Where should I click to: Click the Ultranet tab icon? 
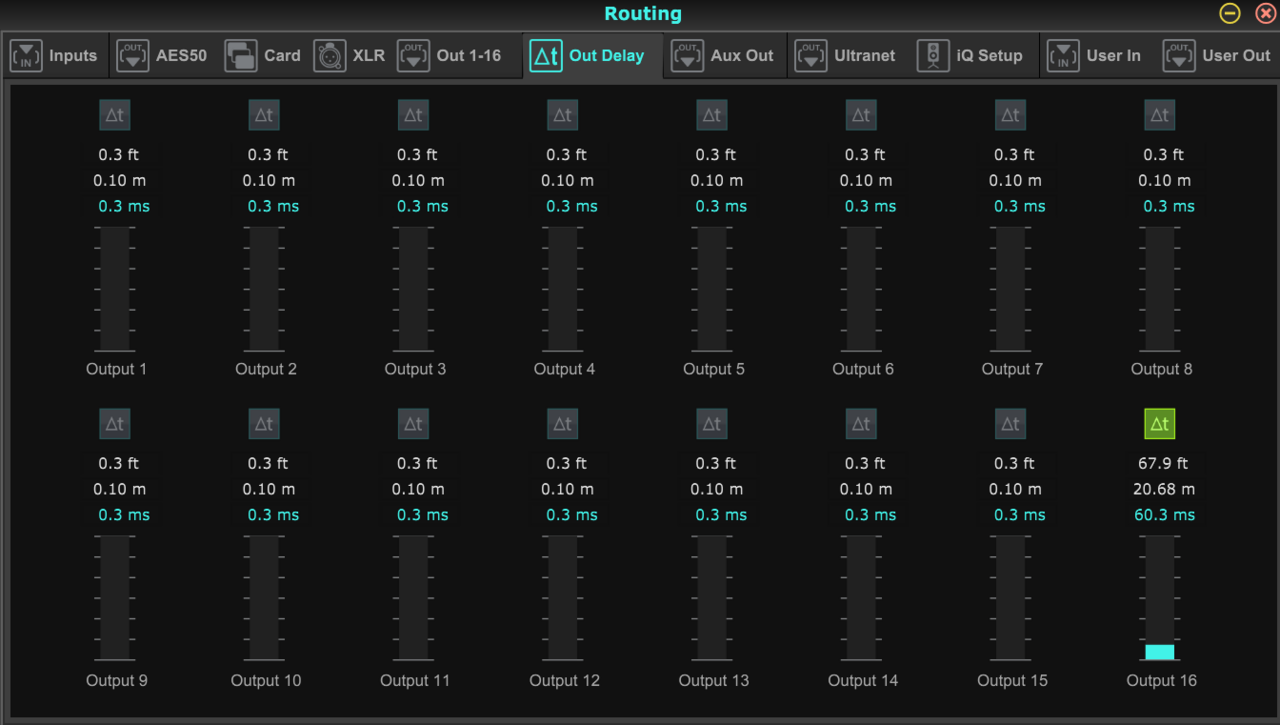(x=811, y=56)
